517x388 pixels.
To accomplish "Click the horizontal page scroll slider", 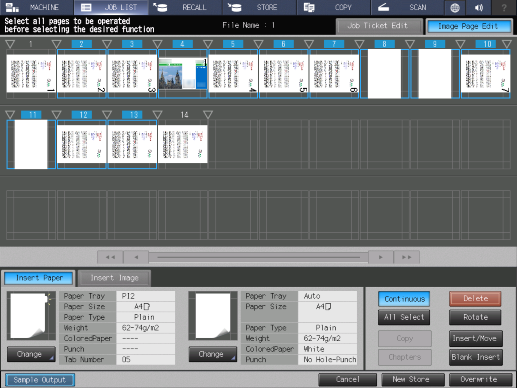I will [258, 257].
